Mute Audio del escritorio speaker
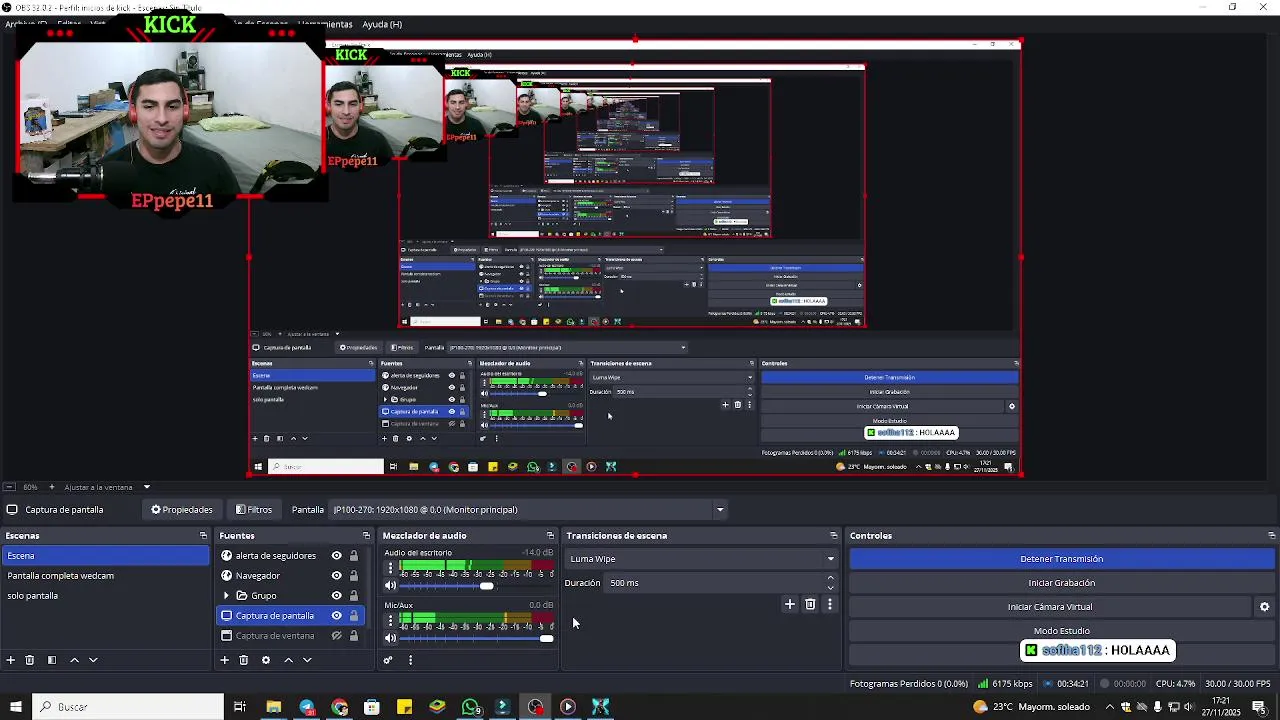The width and height of the screenshot is (1280, 720). (x=391, y=586)
